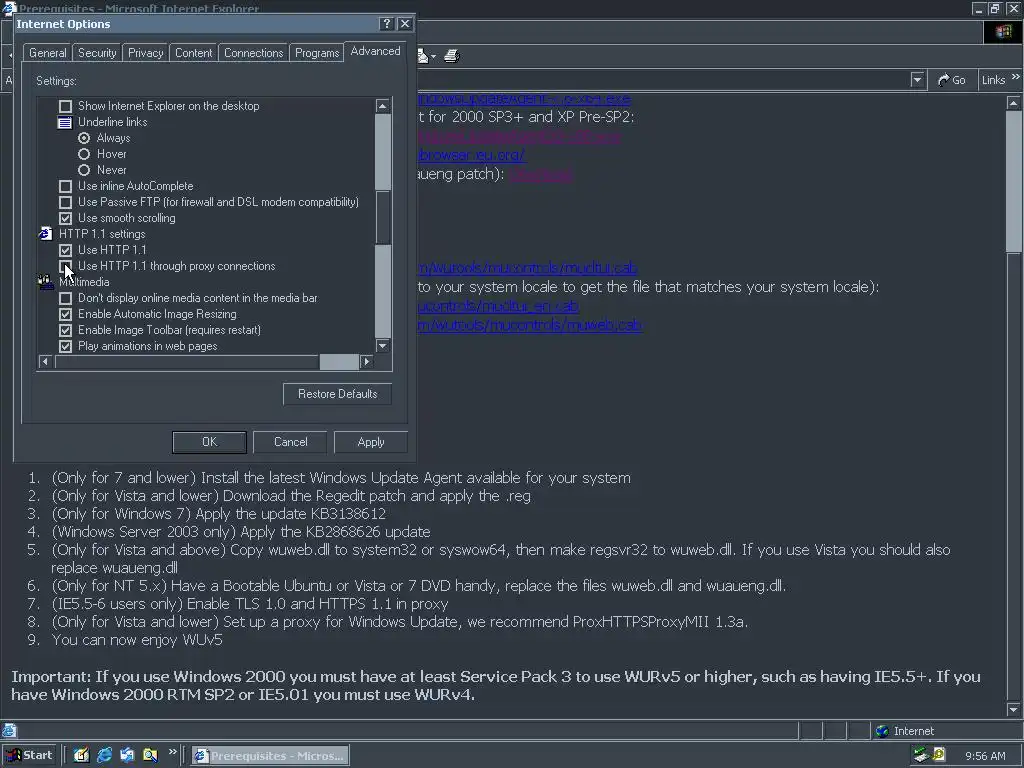Screen dimensions: 1024x768
Task: Open the browser.eu.org link
Action: [x=472, y=155]
